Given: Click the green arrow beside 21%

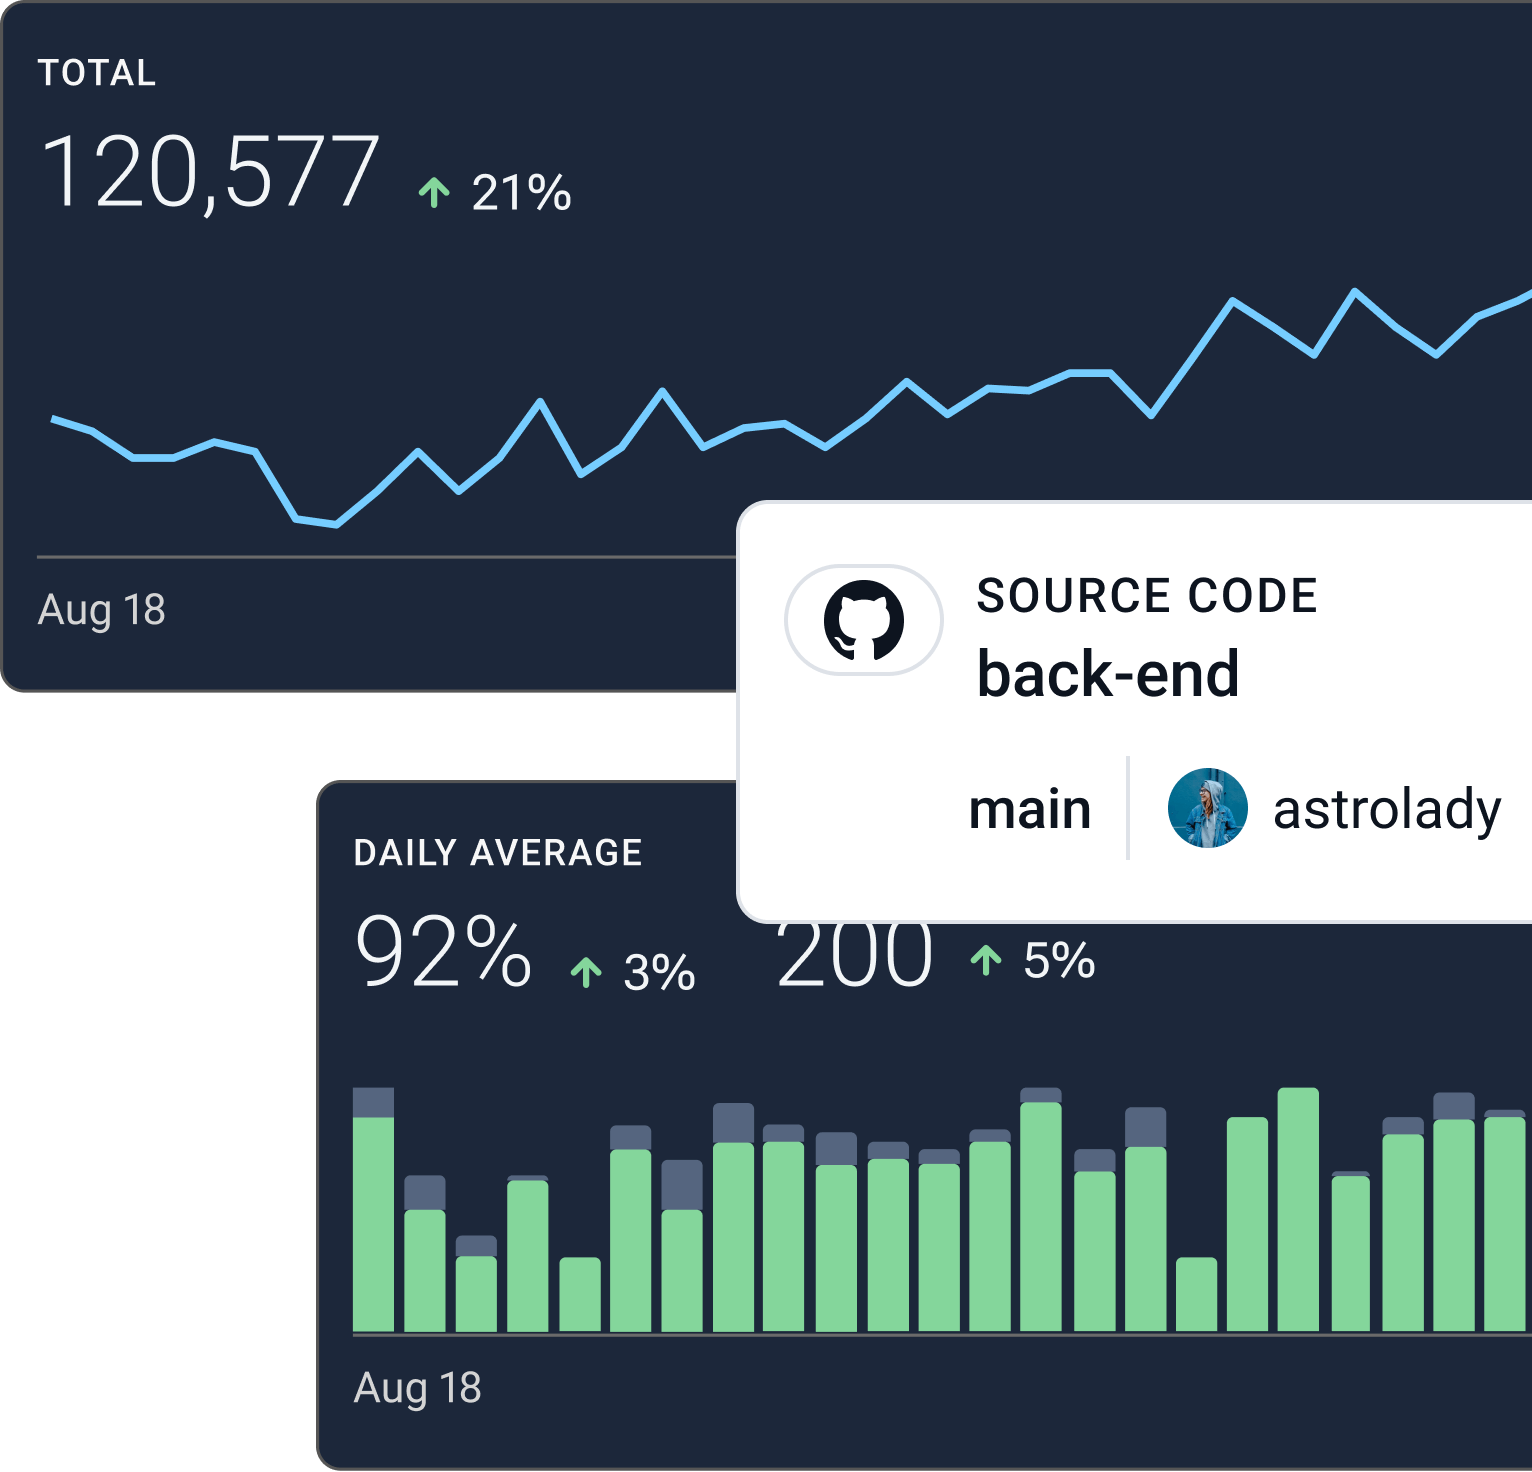Looking at the screenshot, I should pos(434,192).
